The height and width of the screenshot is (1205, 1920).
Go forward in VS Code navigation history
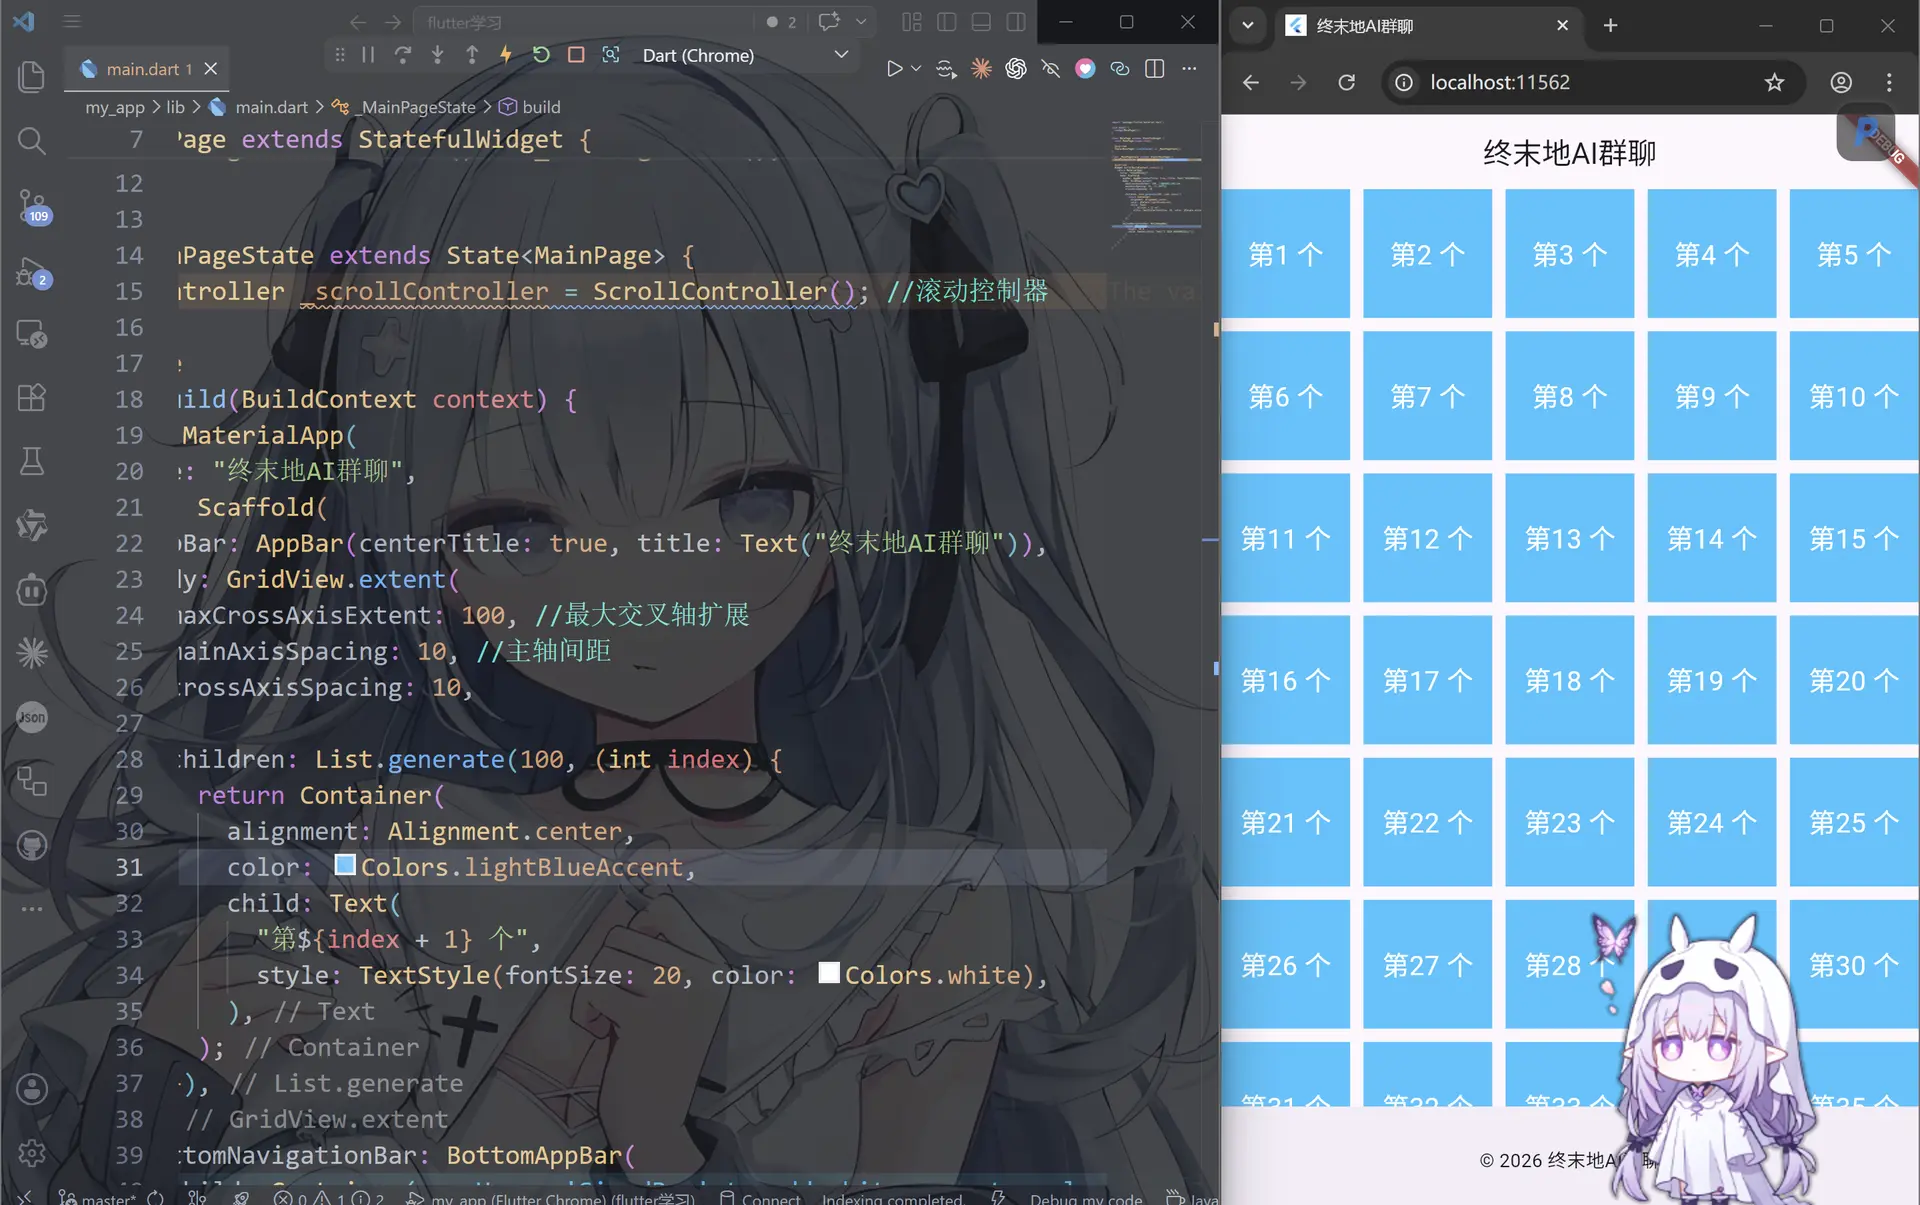[x=393, y=22]
